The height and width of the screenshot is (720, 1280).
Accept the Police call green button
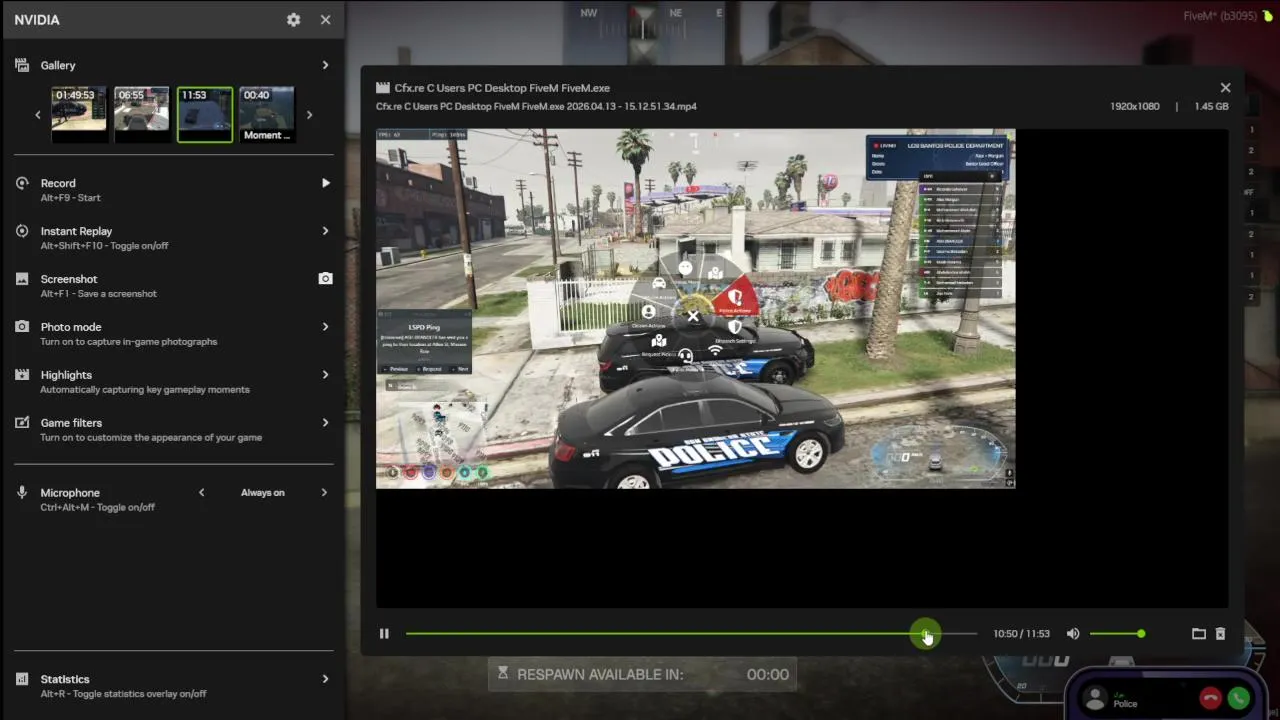(1239, 698)
